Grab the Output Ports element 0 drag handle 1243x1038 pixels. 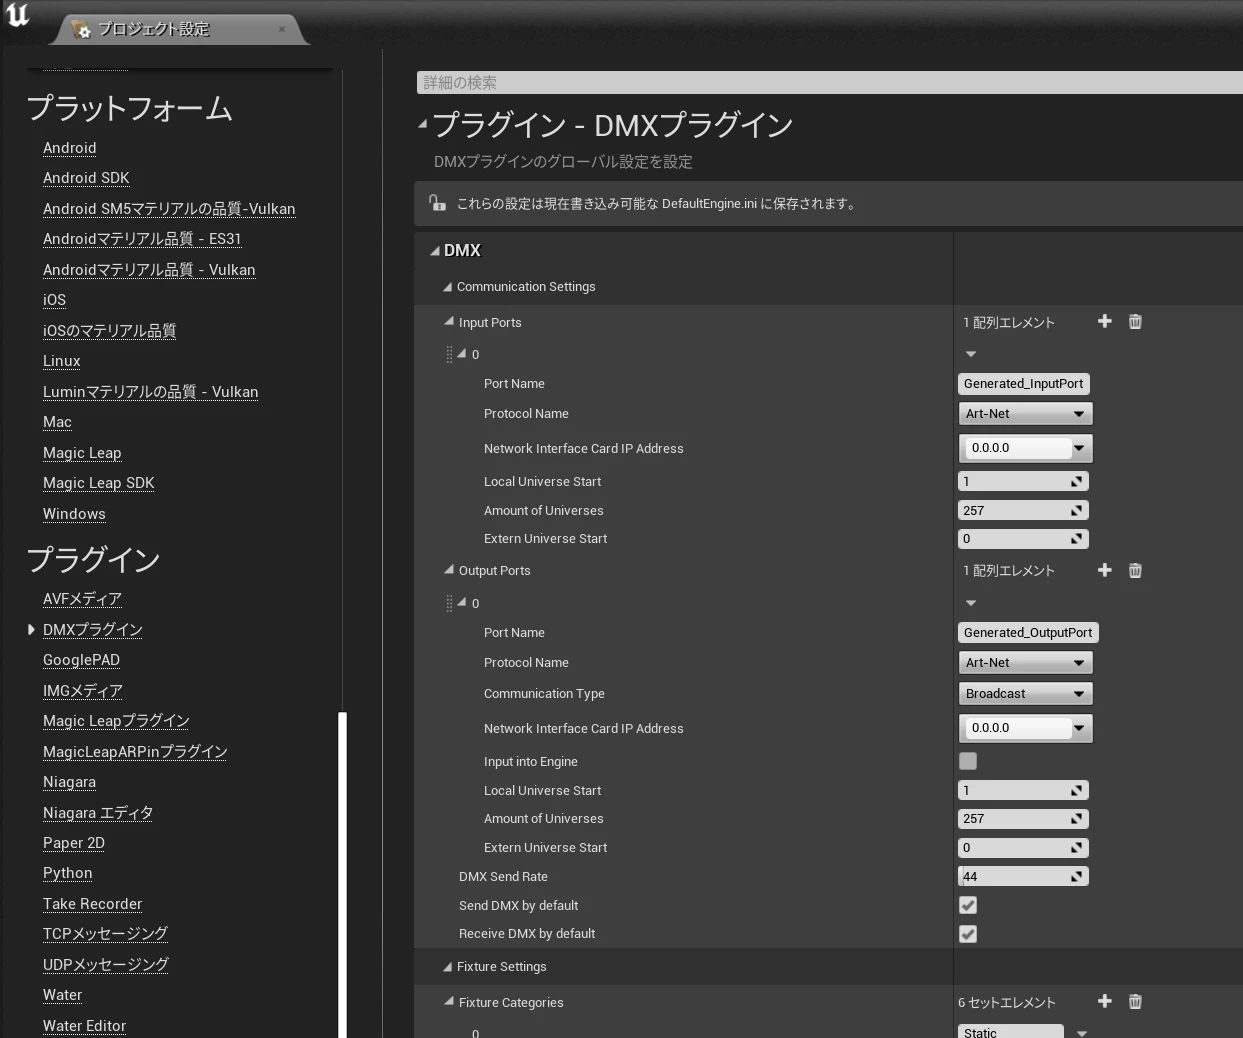[x=449, y=603]
